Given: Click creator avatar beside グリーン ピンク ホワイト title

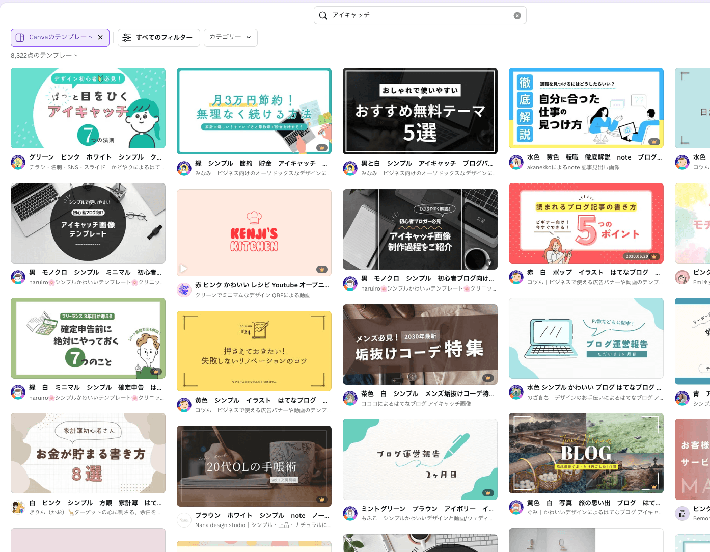Looking at the screenshot, I should click(18, 162).
